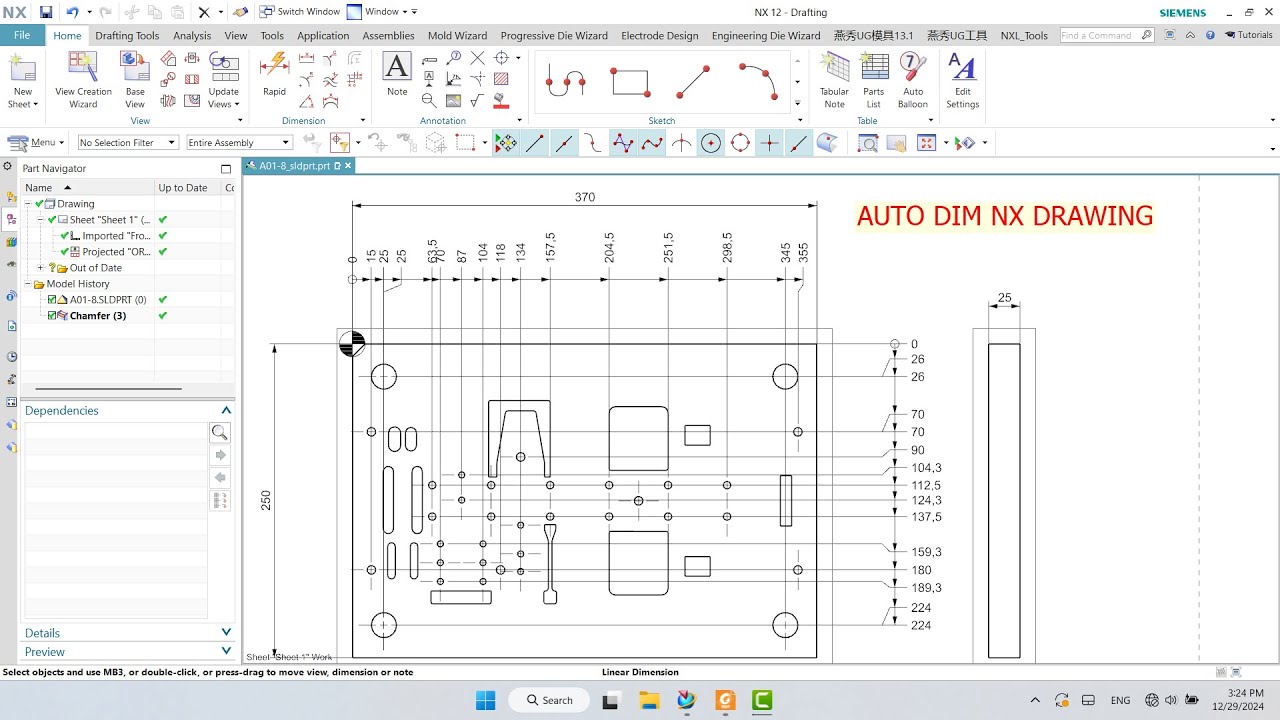The width and height of the screenshot is (1280, 720).
Task: Toggle the Arc Center snap point
Action: coord(711,143)
